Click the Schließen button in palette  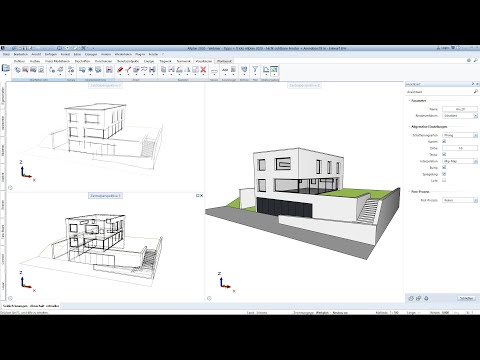click(x=466, y=298)
